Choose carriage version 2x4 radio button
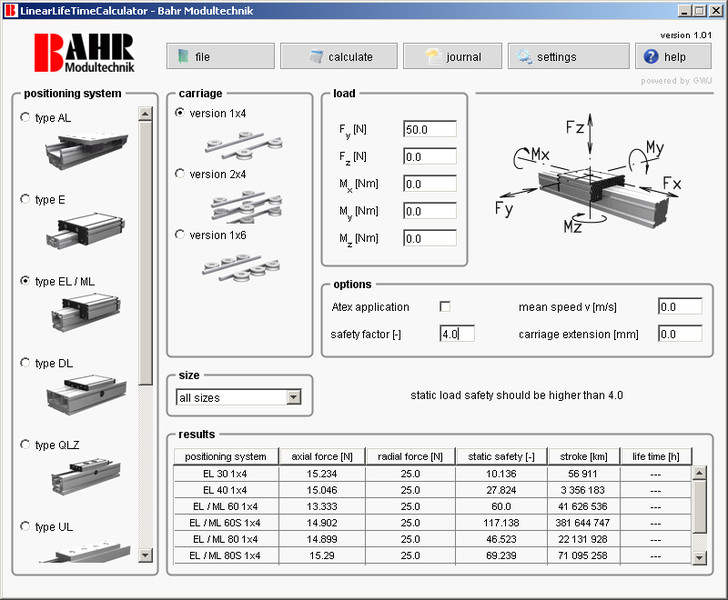The image size is (728, 600). [x=180, y=174]
